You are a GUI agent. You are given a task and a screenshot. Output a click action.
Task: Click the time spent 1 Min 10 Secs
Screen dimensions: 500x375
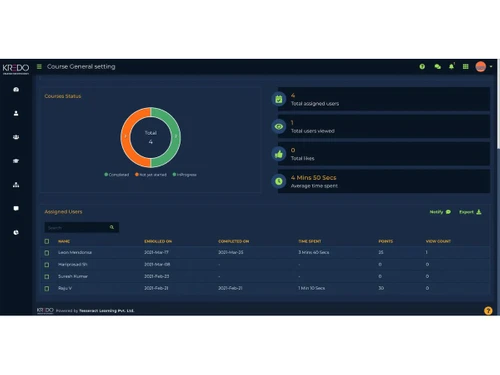[x=311, y=288]
